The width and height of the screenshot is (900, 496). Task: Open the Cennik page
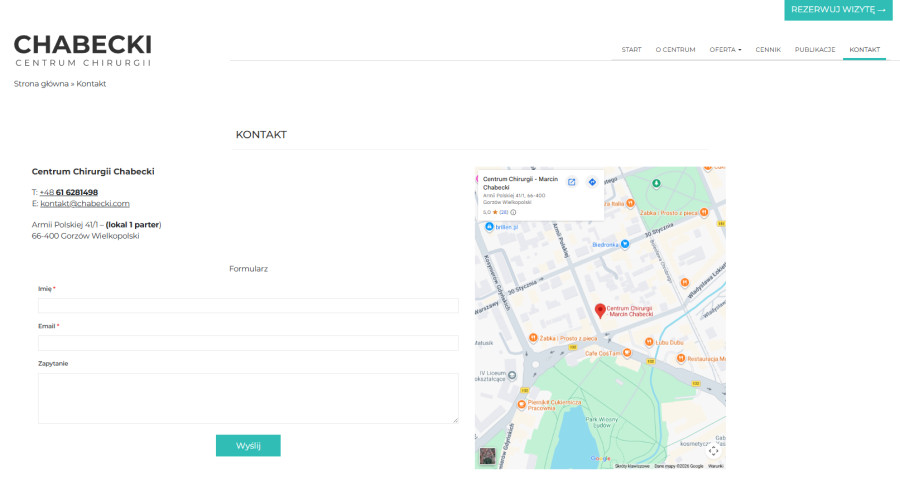(x=768, y=49)
